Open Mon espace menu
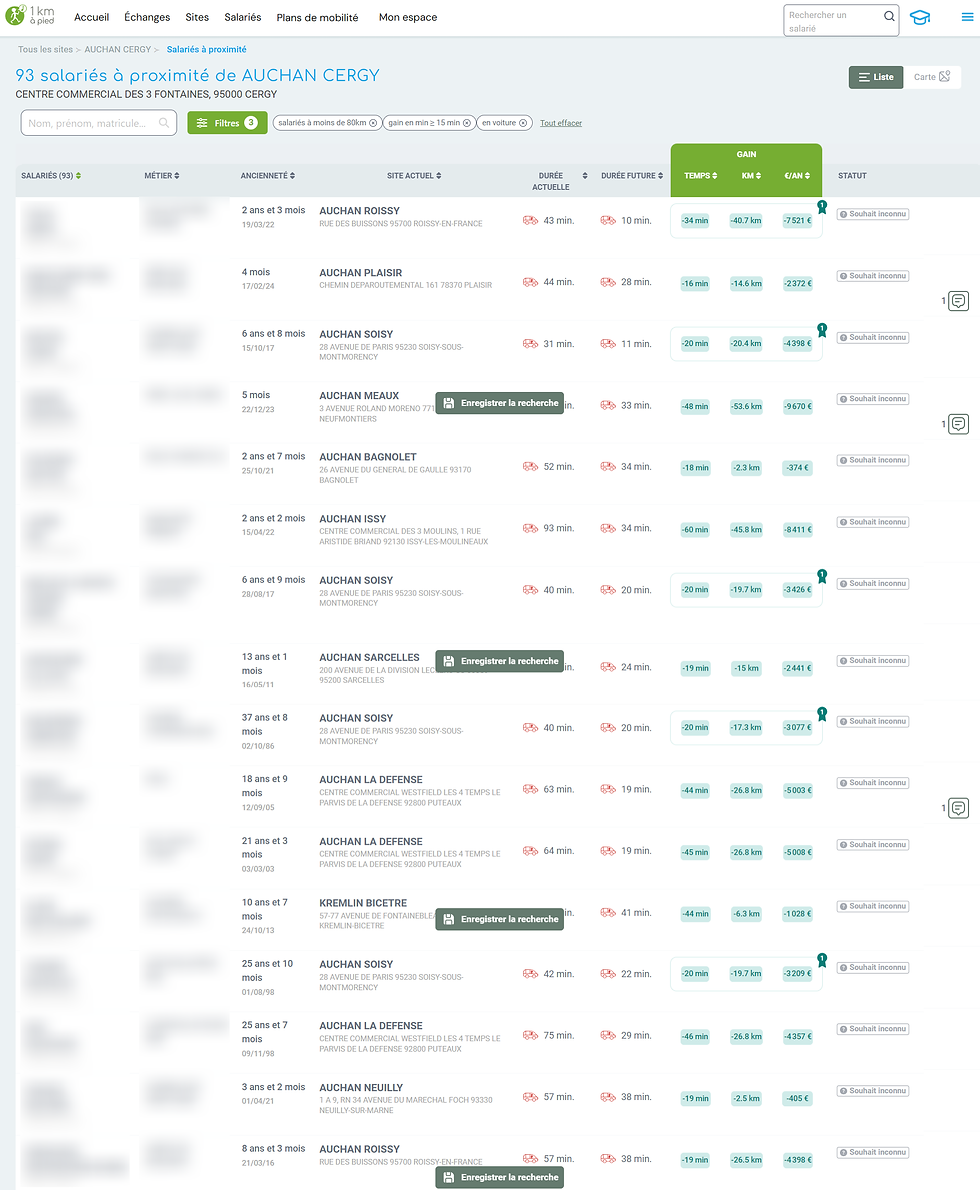This screenshot has height=1190, width=980. pyautogui.click(x=408, y=17)
